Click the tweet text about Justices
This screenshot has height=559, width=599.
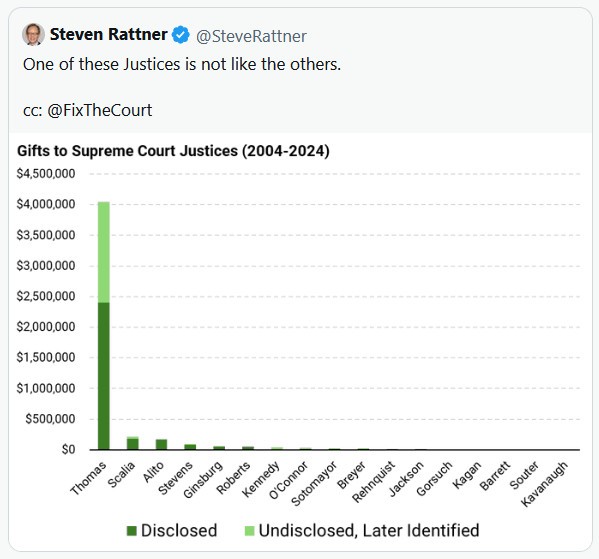181,64
